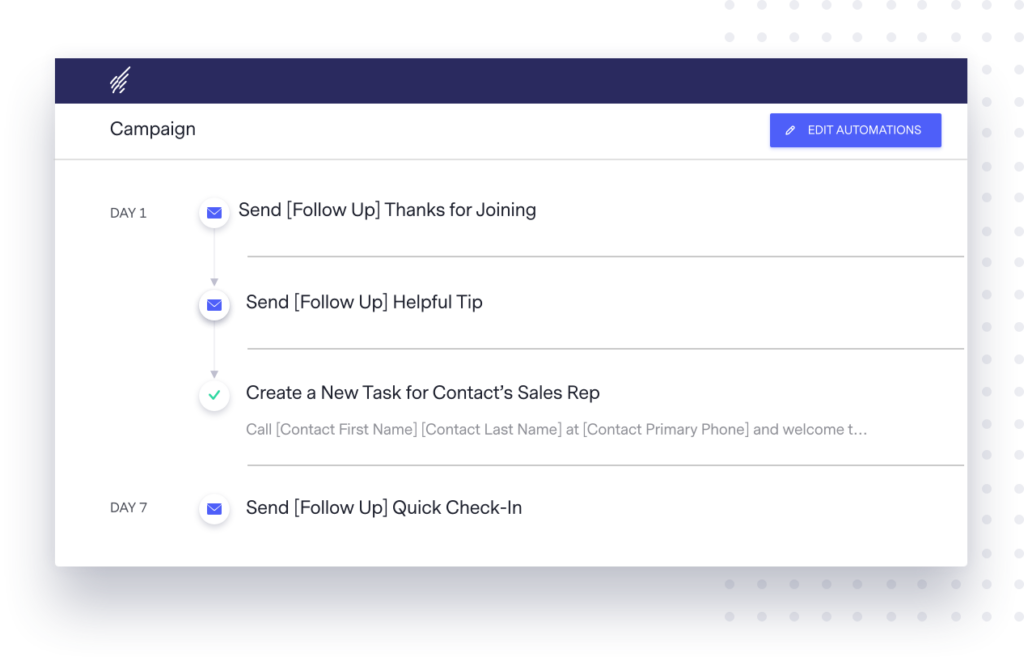Image resolution: width=1024 pixels, height=662 pixels.
Task: Toggle the completed state of the Sales Rep task
Action: click(214, 396)
